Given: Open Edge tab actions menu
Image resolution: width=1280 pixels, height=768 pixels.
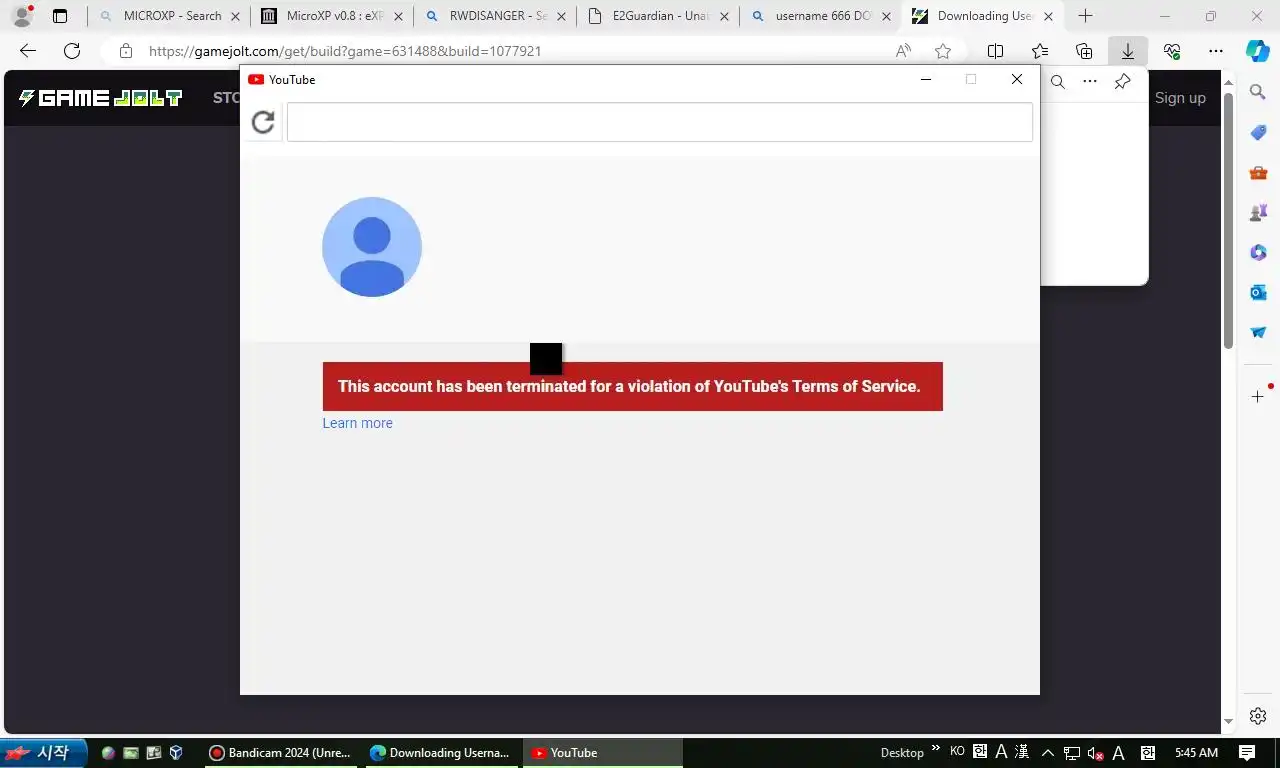Looking at the screenshot, I should [60, 16].
